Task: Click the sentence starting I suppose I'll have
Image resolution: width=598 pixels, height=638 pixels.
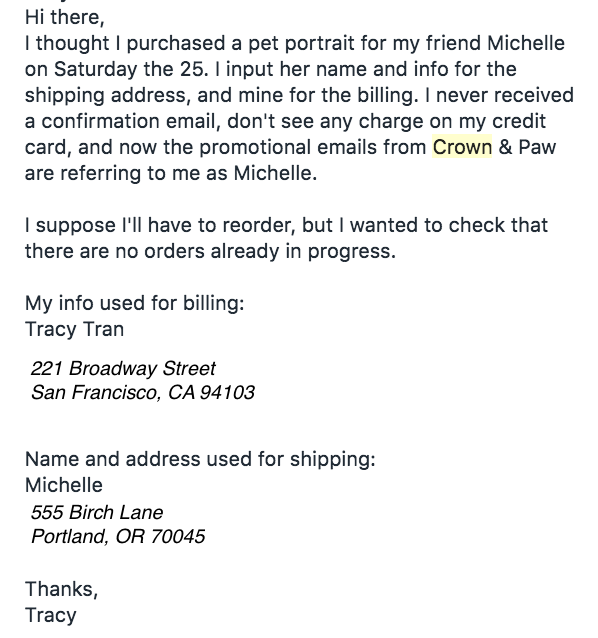Action: coord(286,238)
